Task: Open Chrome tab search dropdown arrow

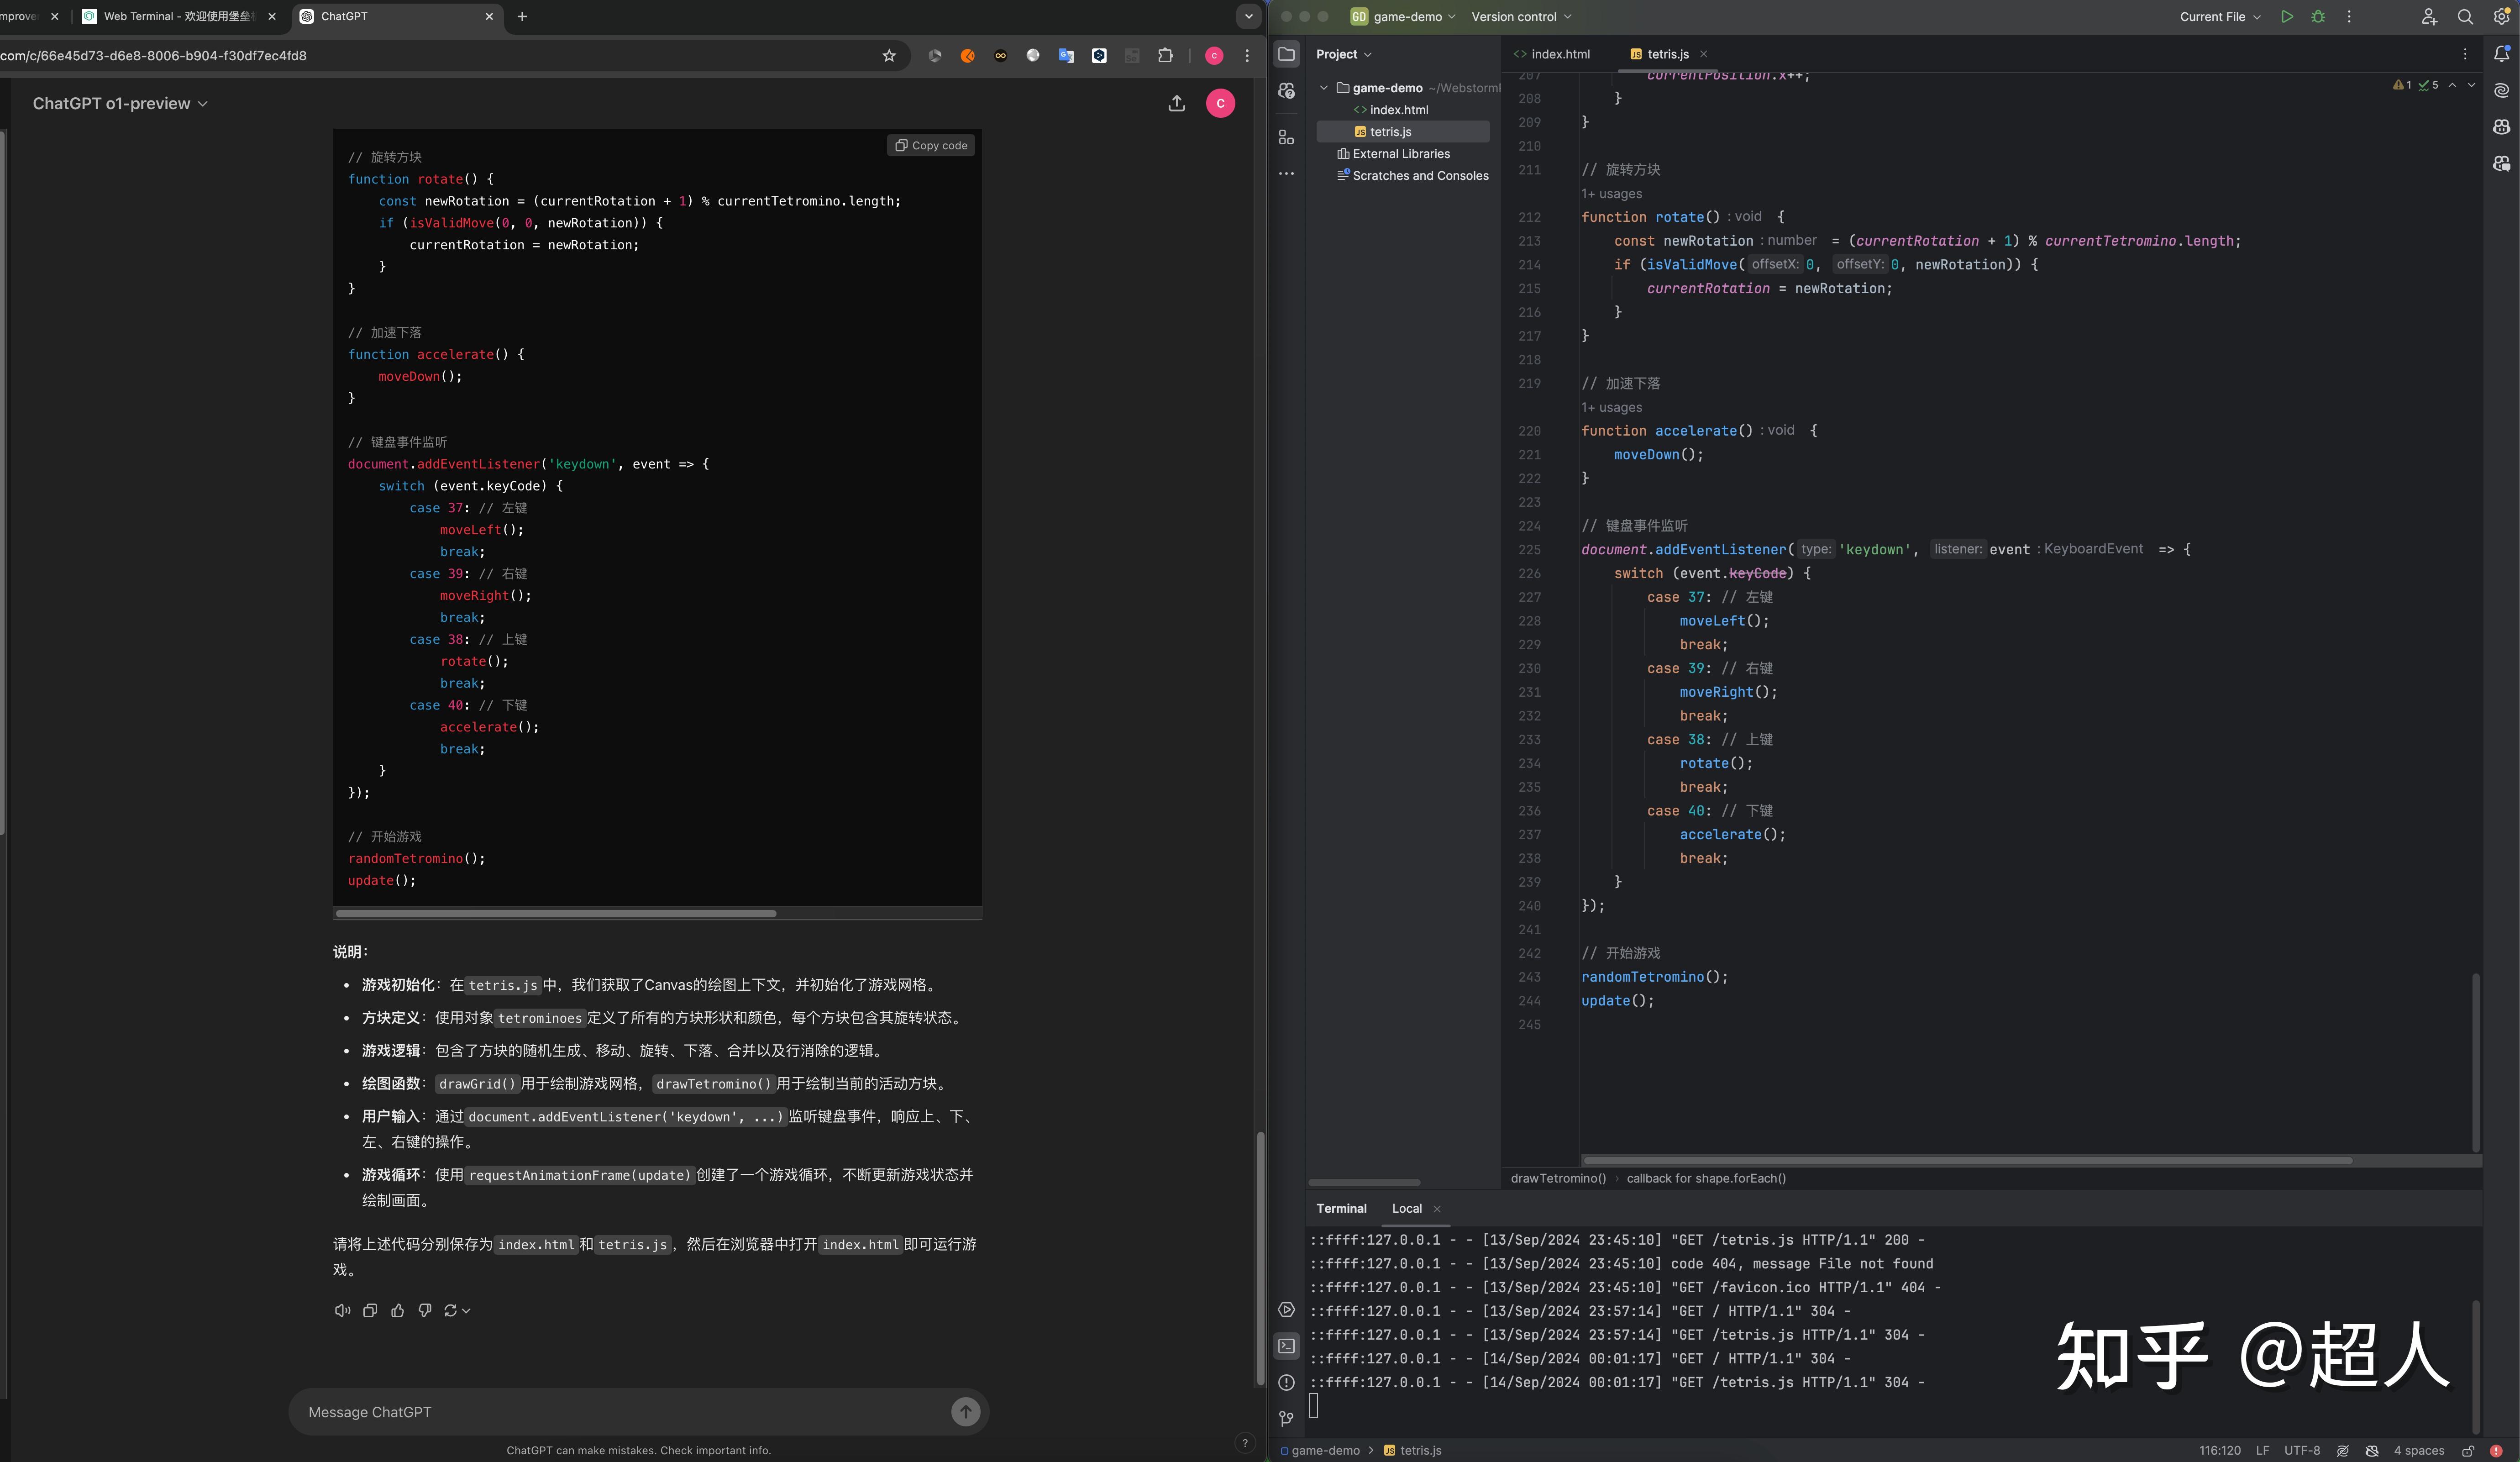Action: 1248,16
